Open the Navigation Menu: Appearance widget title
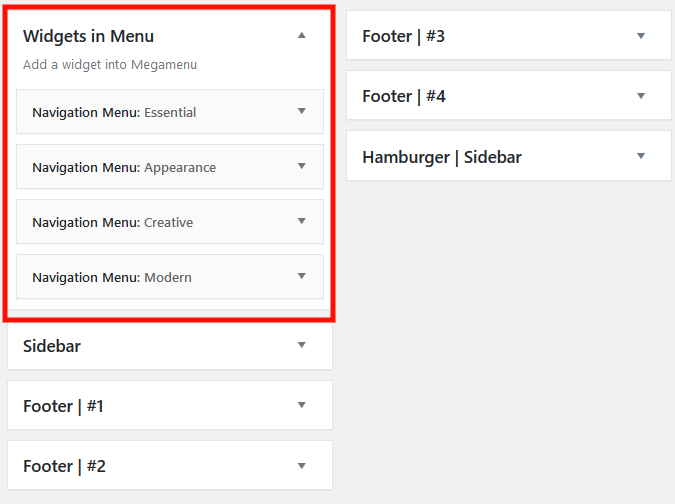 point(124,167)
